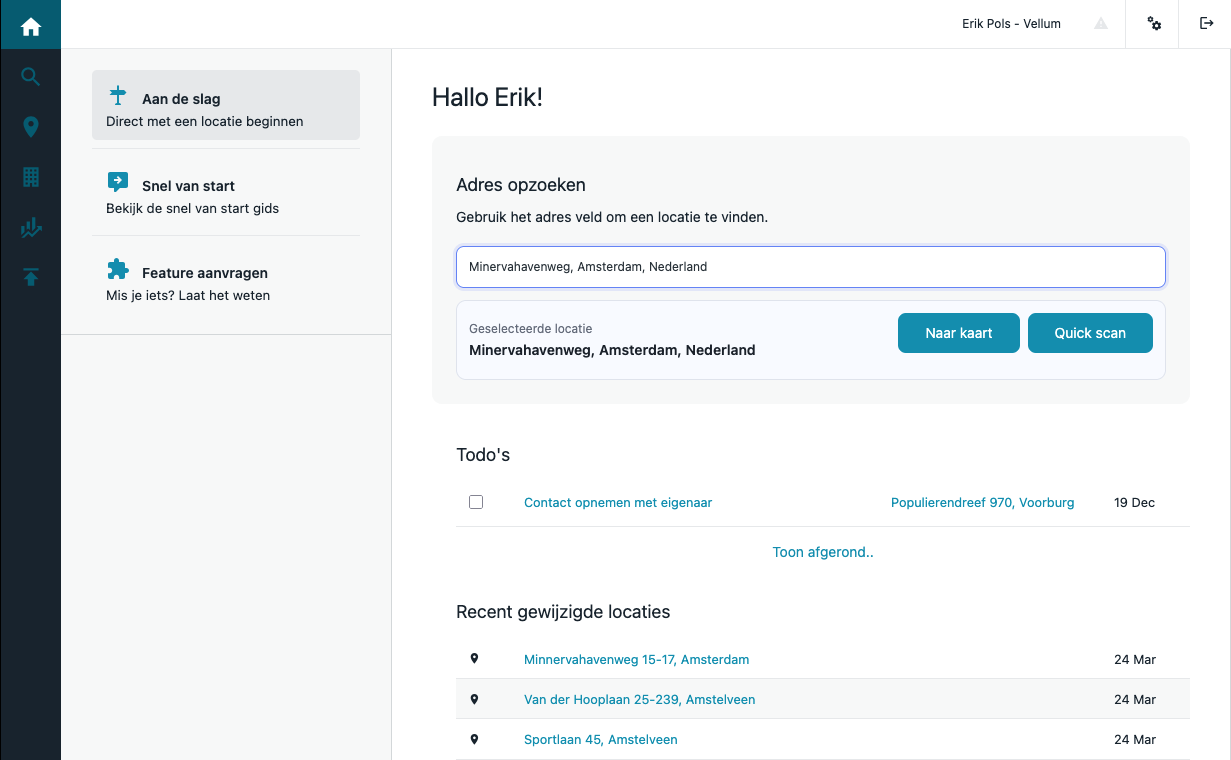Open the building icon in the sidebar
Image resolution: width=1231 pixels, height=760 pixels.
(30, 177)
